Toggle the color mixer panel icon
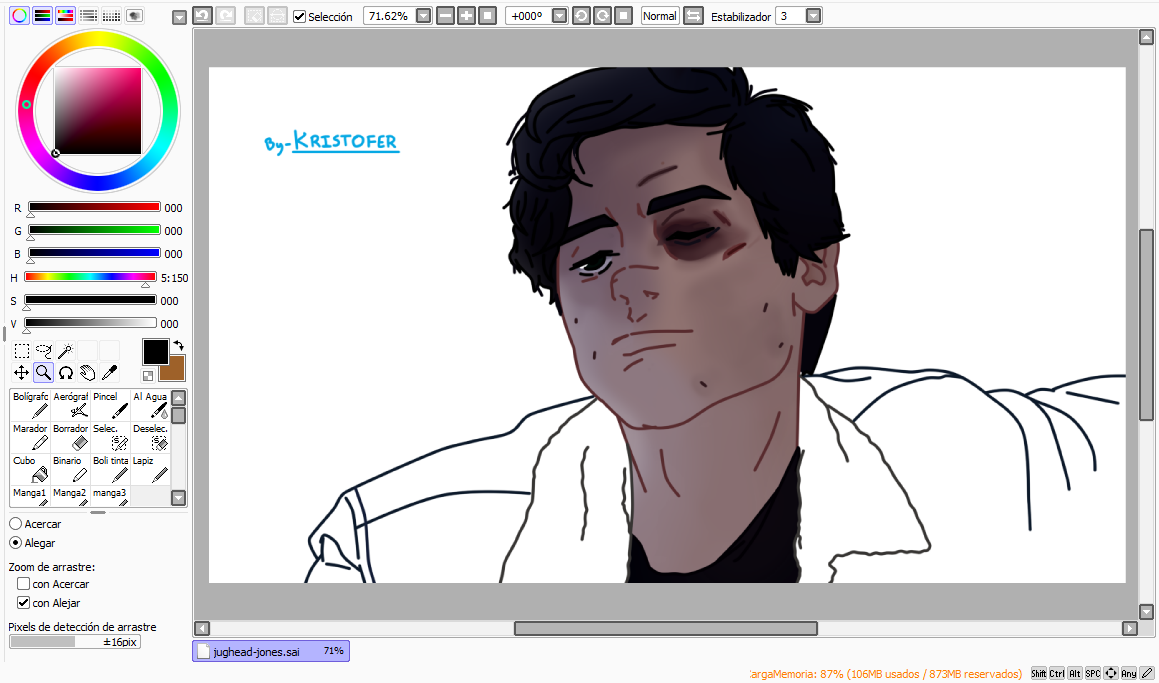Image resolution: width=1159 pixels, height=683 pixels. click(x=88, y=16)
